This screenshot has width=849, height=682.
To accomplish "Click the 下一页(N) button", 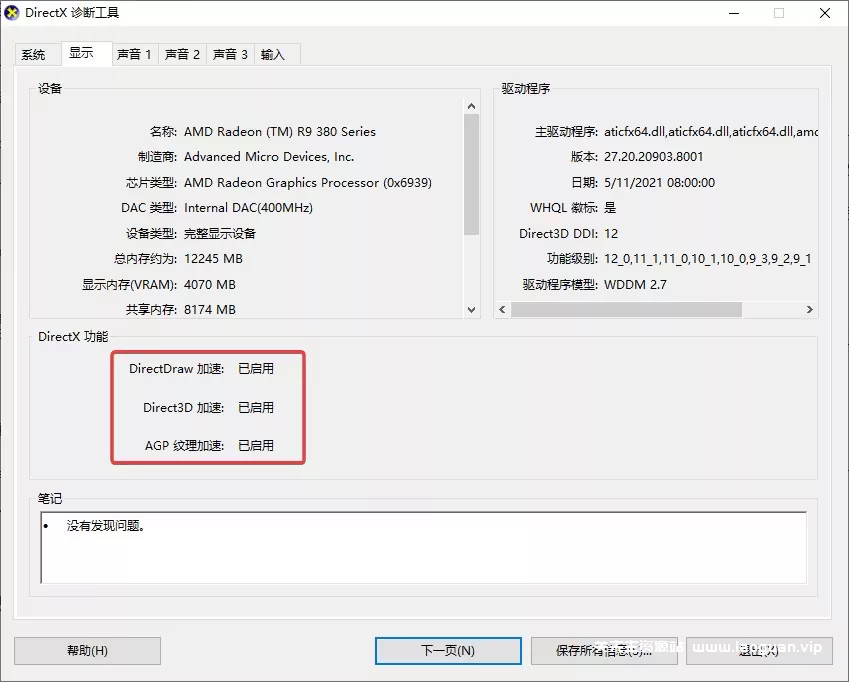I will point(447,651).
